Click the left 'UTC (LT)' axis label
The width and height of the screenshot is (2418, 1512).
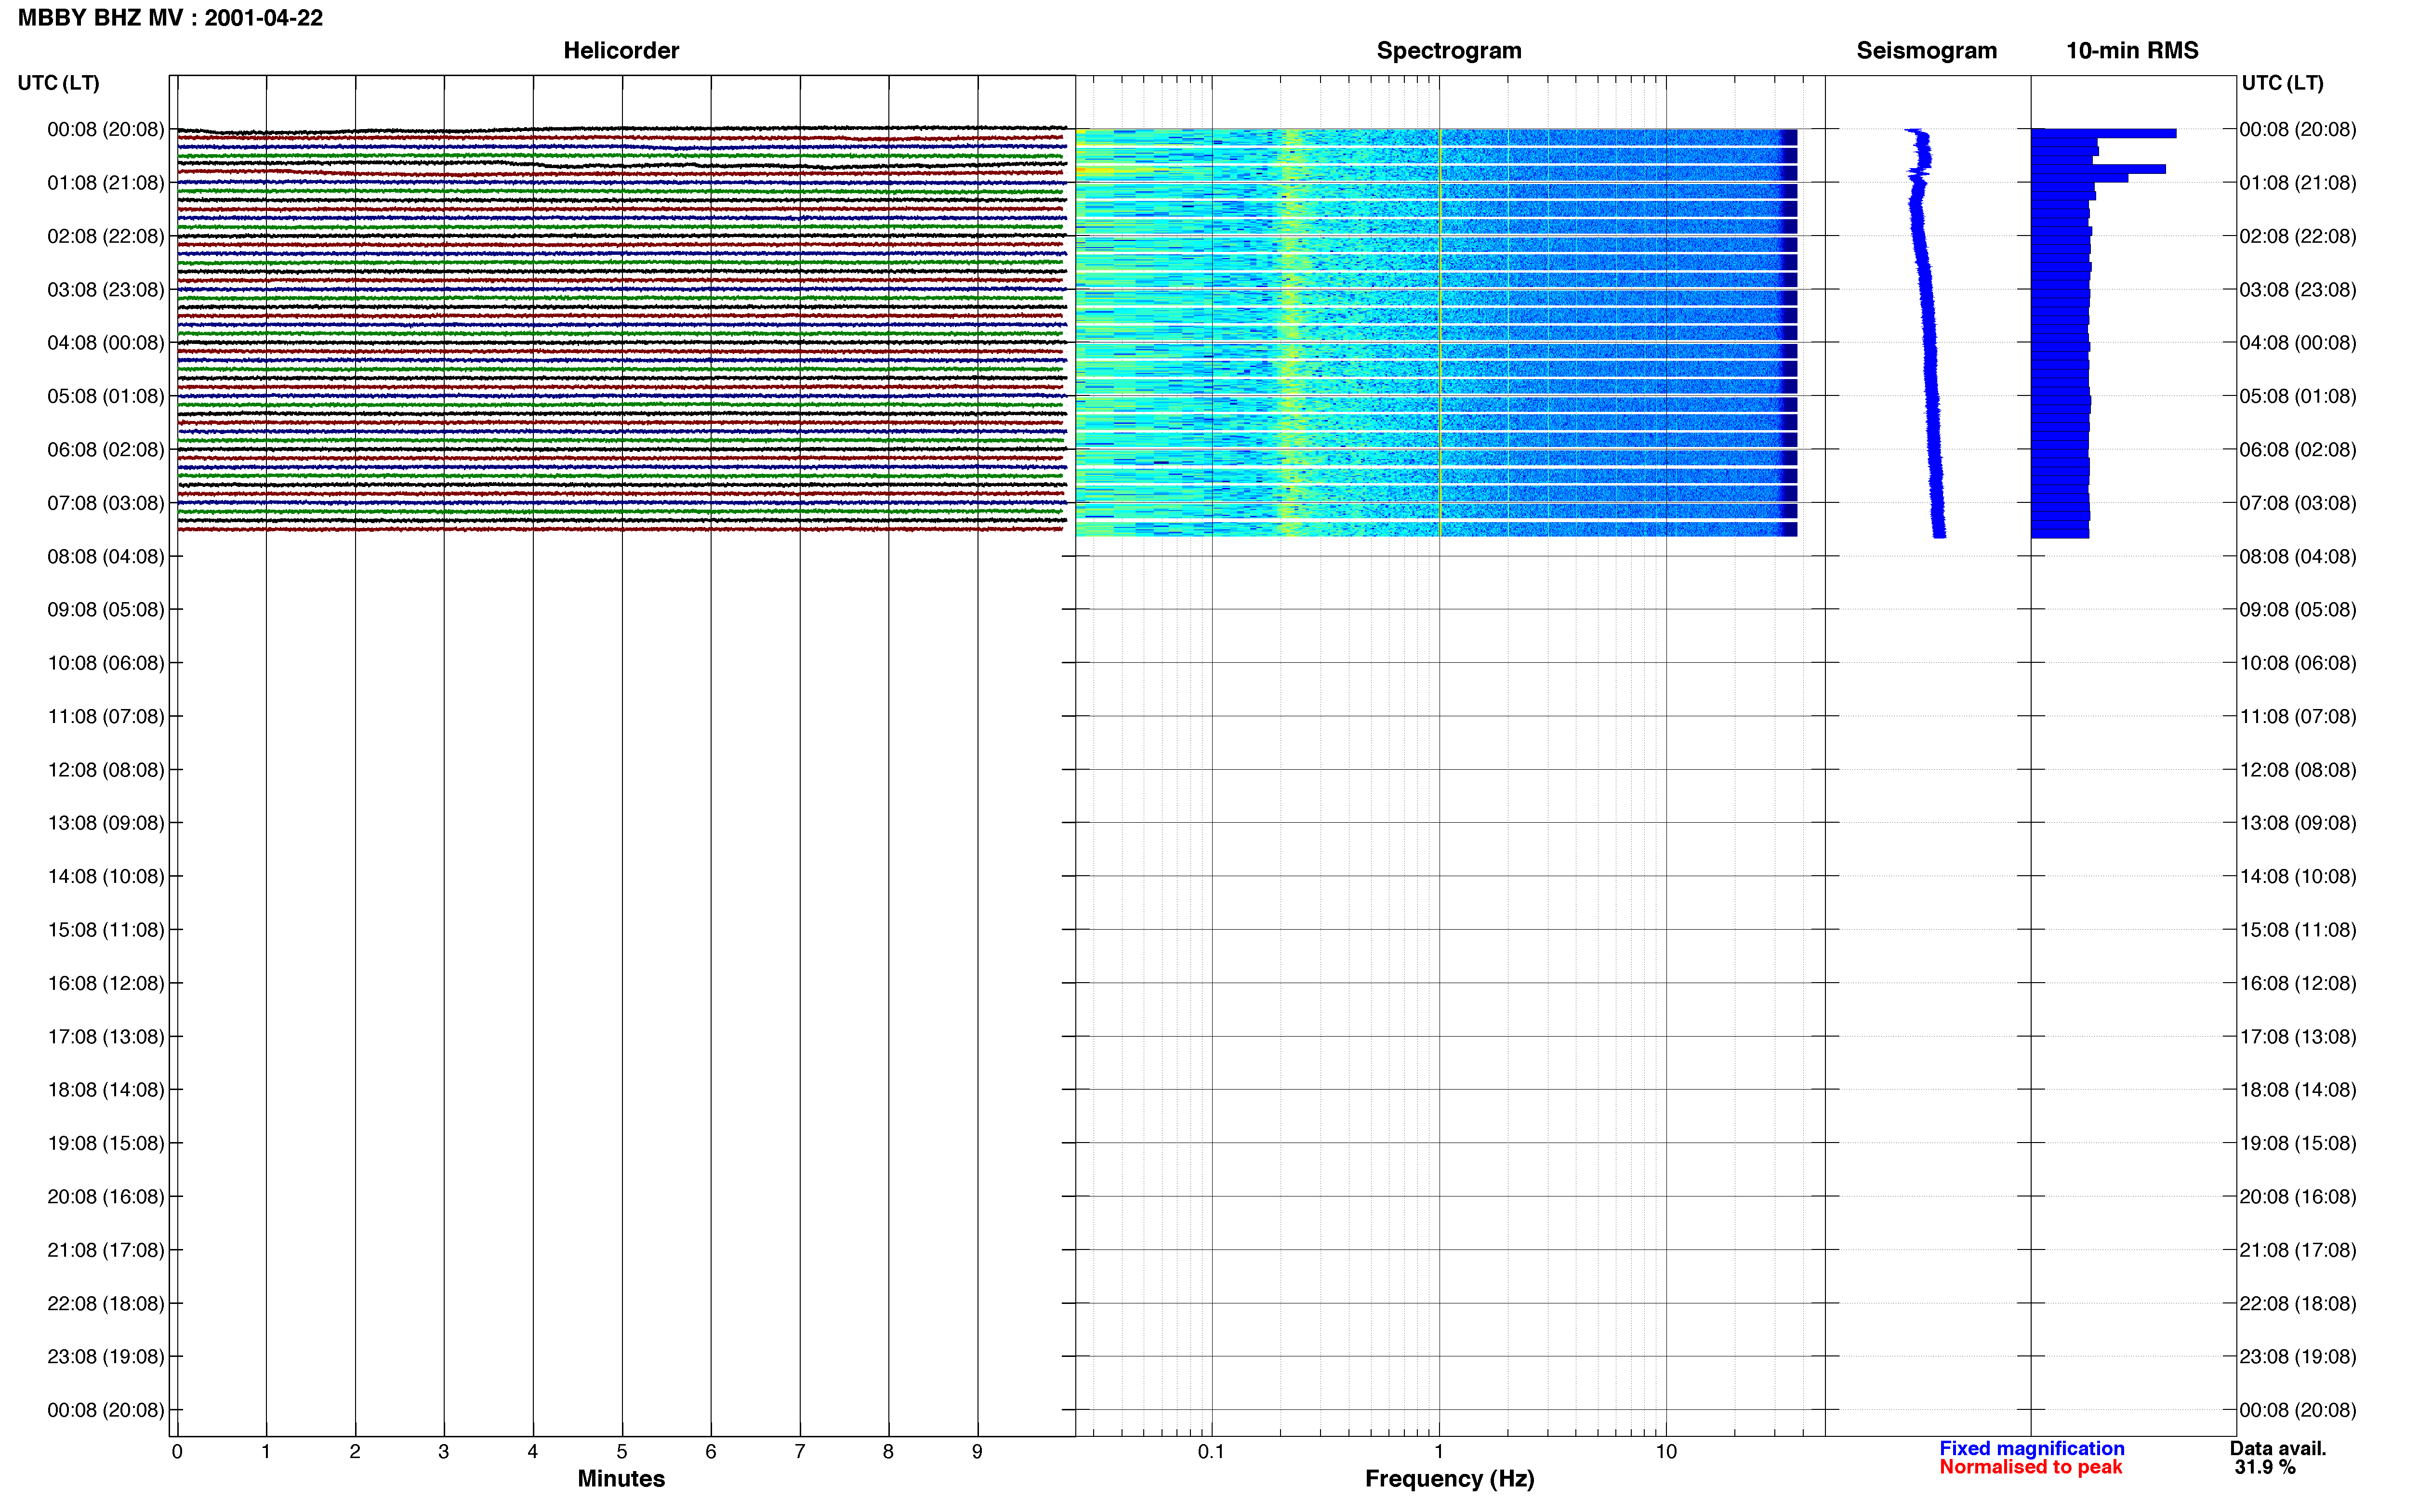tap(58, 83)
